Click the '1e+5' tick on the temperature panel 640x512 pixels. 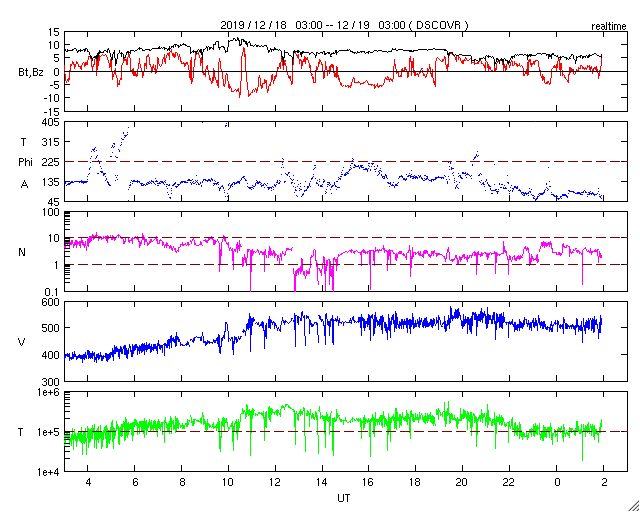pyautogui.click(x=49, y=432)
